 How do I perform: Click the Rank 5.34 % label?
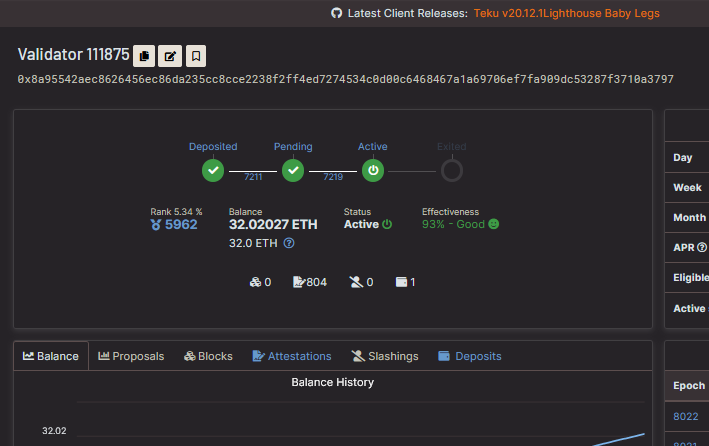click(176, 212)
